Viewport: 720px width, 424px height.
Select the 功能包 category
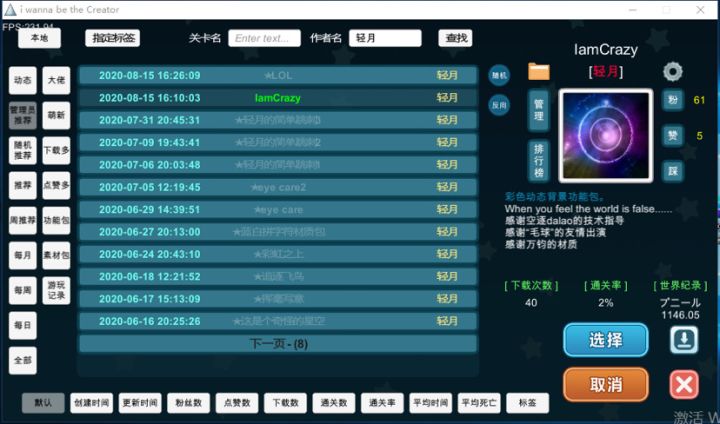(x=56, y=220)
